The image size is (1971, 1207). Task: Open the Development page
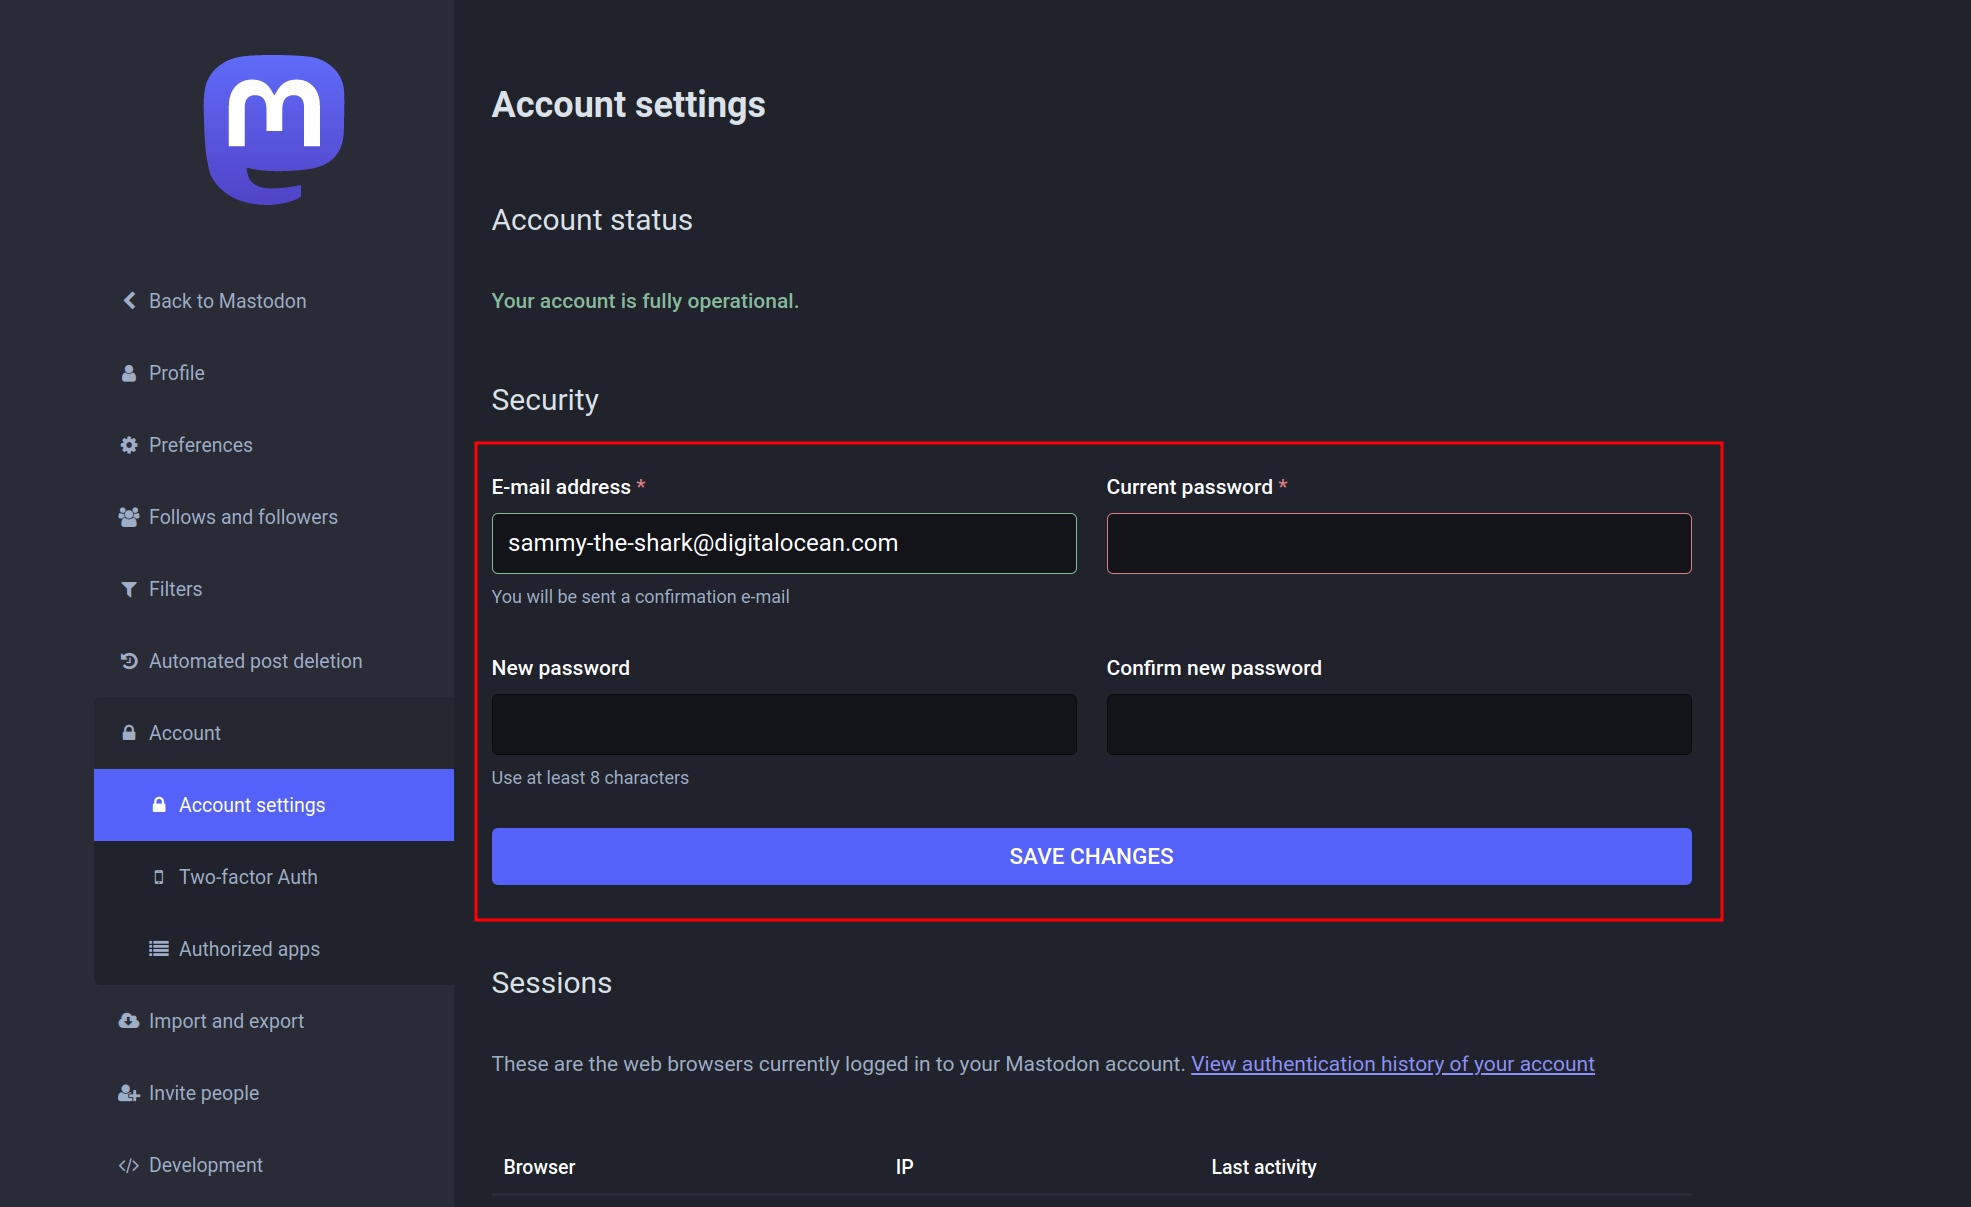(x=274, y=1165)
